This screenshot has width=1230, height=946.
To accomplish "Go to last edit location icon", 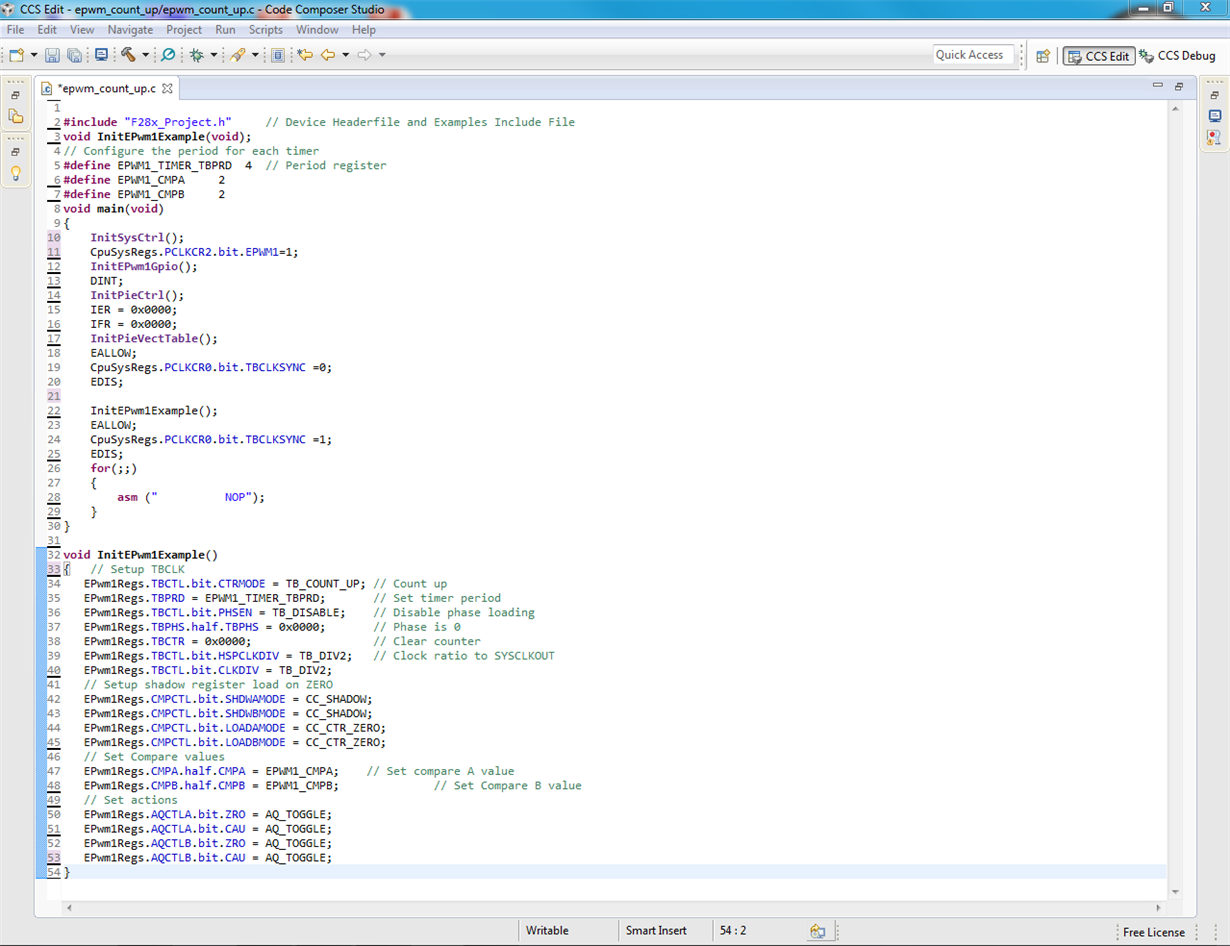I will coord(305,55).
